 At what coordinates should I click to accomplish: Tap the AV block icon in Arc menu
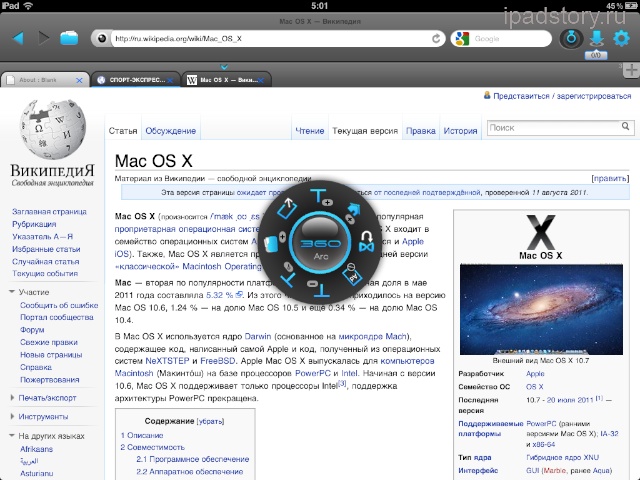pos(351,274)
